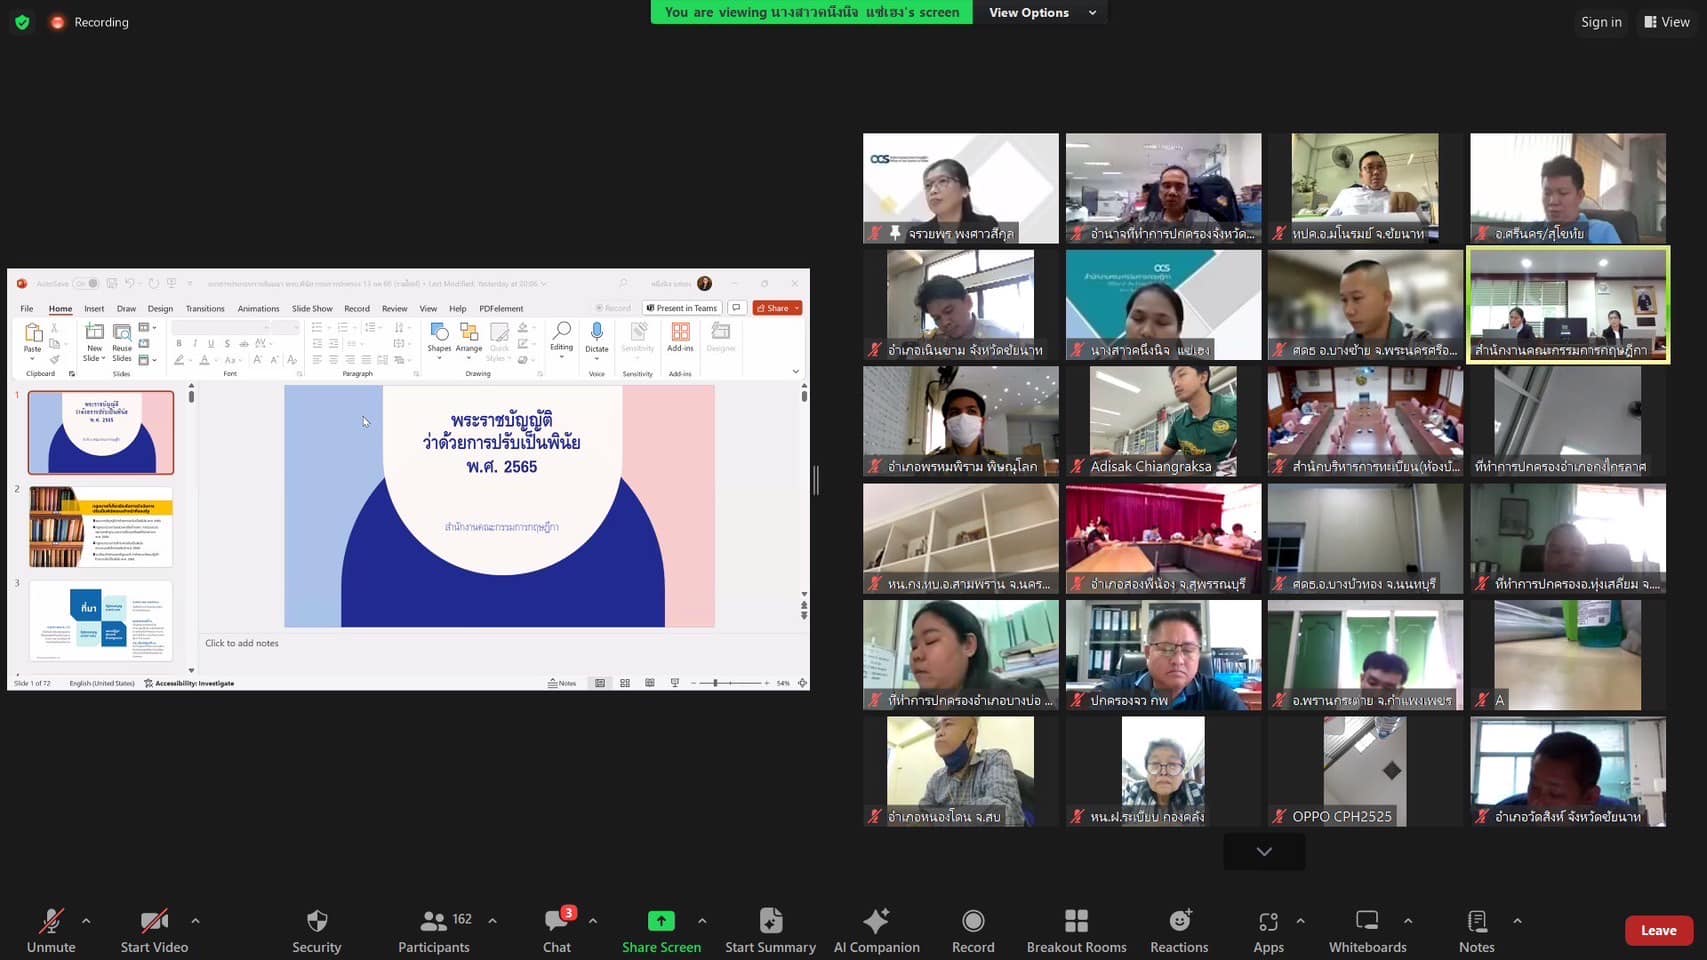Click Add-ins in PowerPoint ribbon
Image resolution: width=1707 pixels, height=960 pixels.
click(680, 337)
